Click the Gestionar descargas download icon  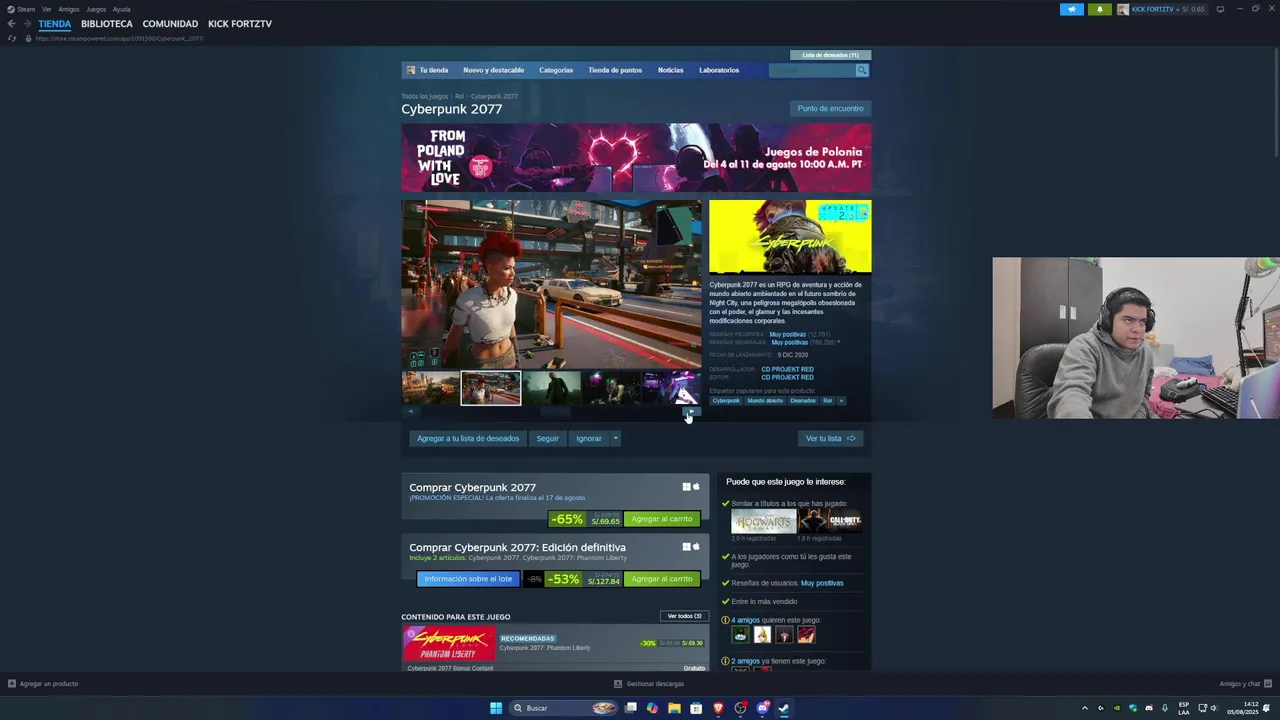618,684
